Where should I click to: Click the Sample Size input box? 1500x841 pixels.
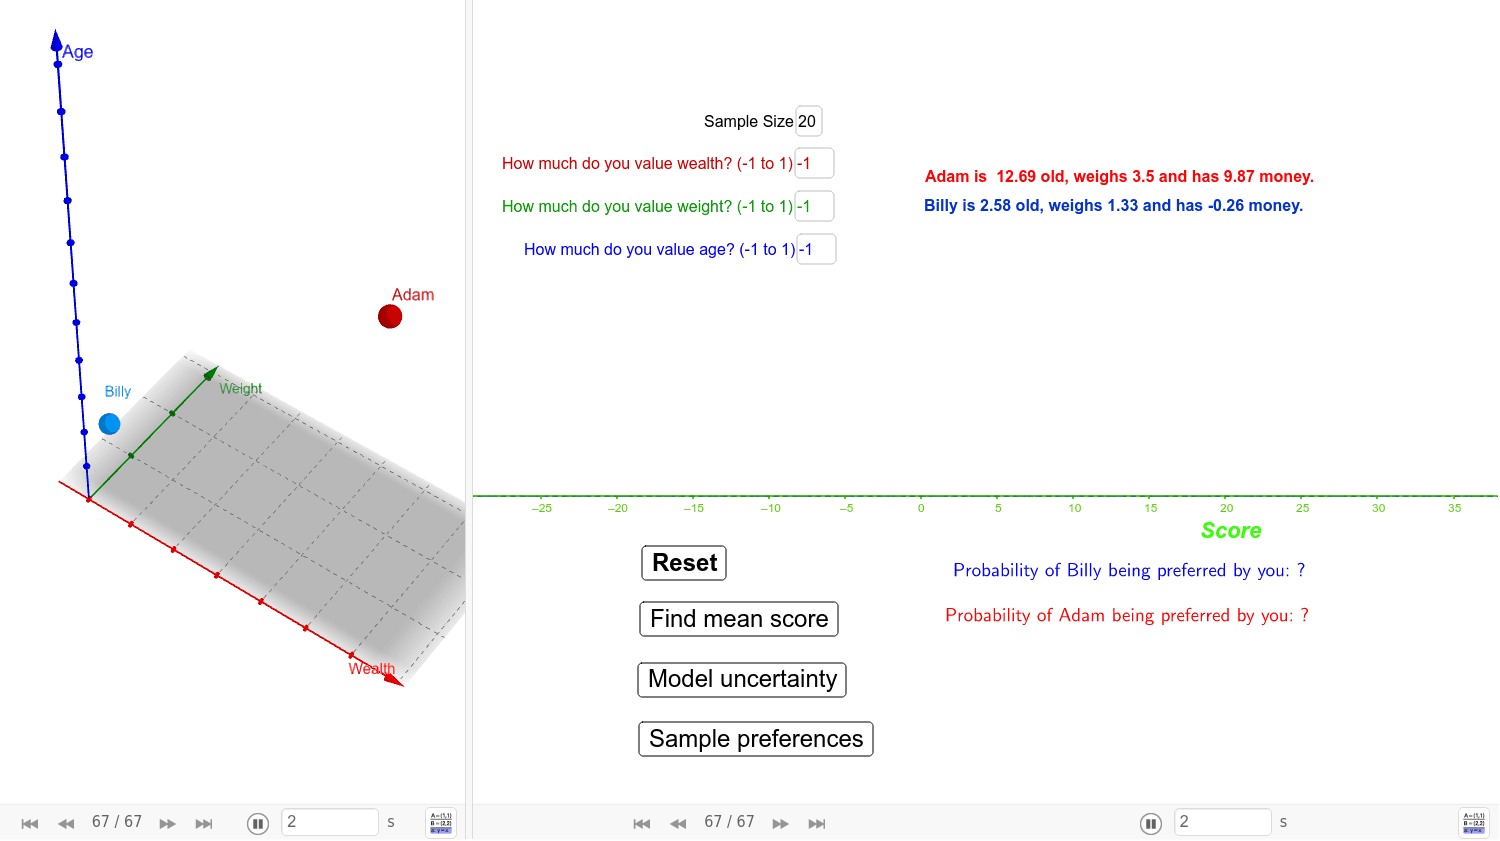(x=809, y=121)
